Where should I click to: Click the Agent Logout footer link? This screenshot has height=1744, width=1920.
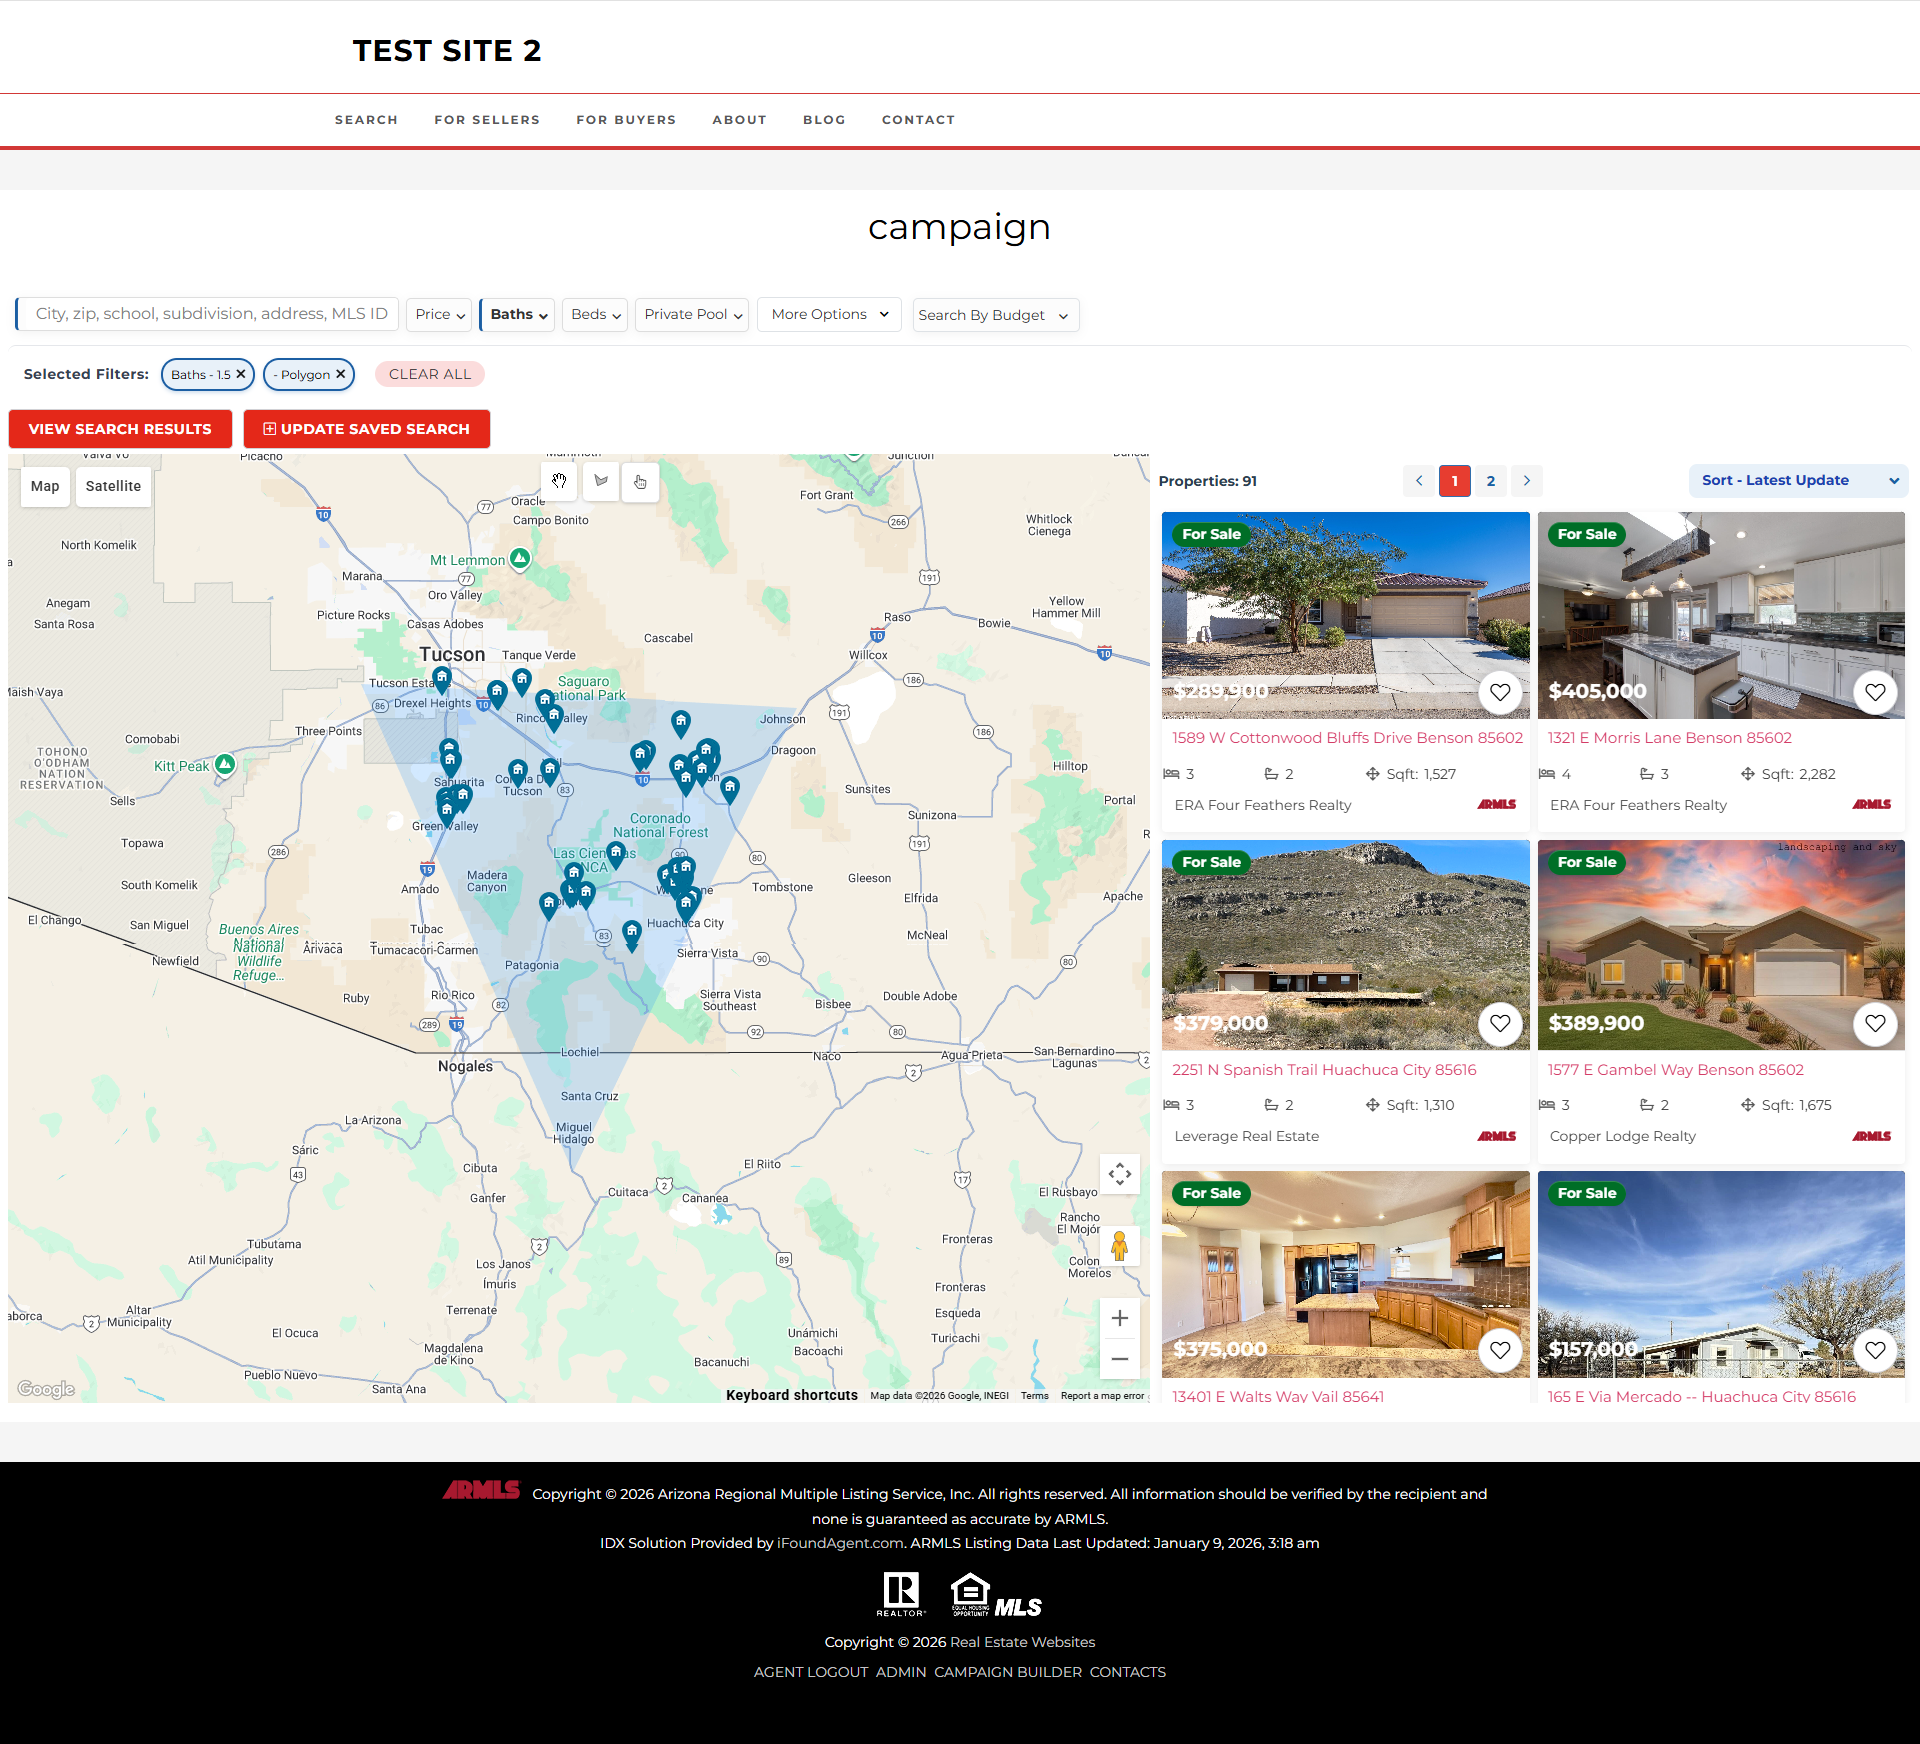[x=811, y=1672]
